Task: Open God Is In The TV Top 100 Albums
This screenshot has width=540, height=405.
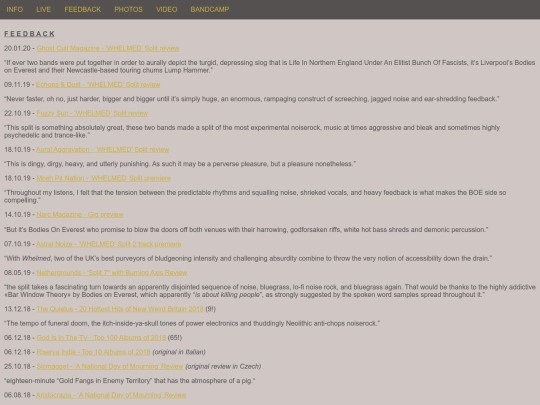Action: click(x=101, y=338)
